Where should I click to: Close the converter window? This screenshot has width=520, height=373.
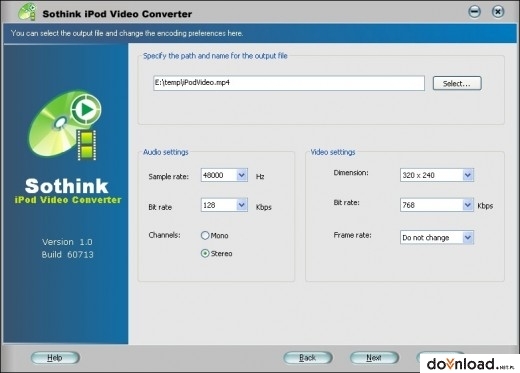[498, 12]
